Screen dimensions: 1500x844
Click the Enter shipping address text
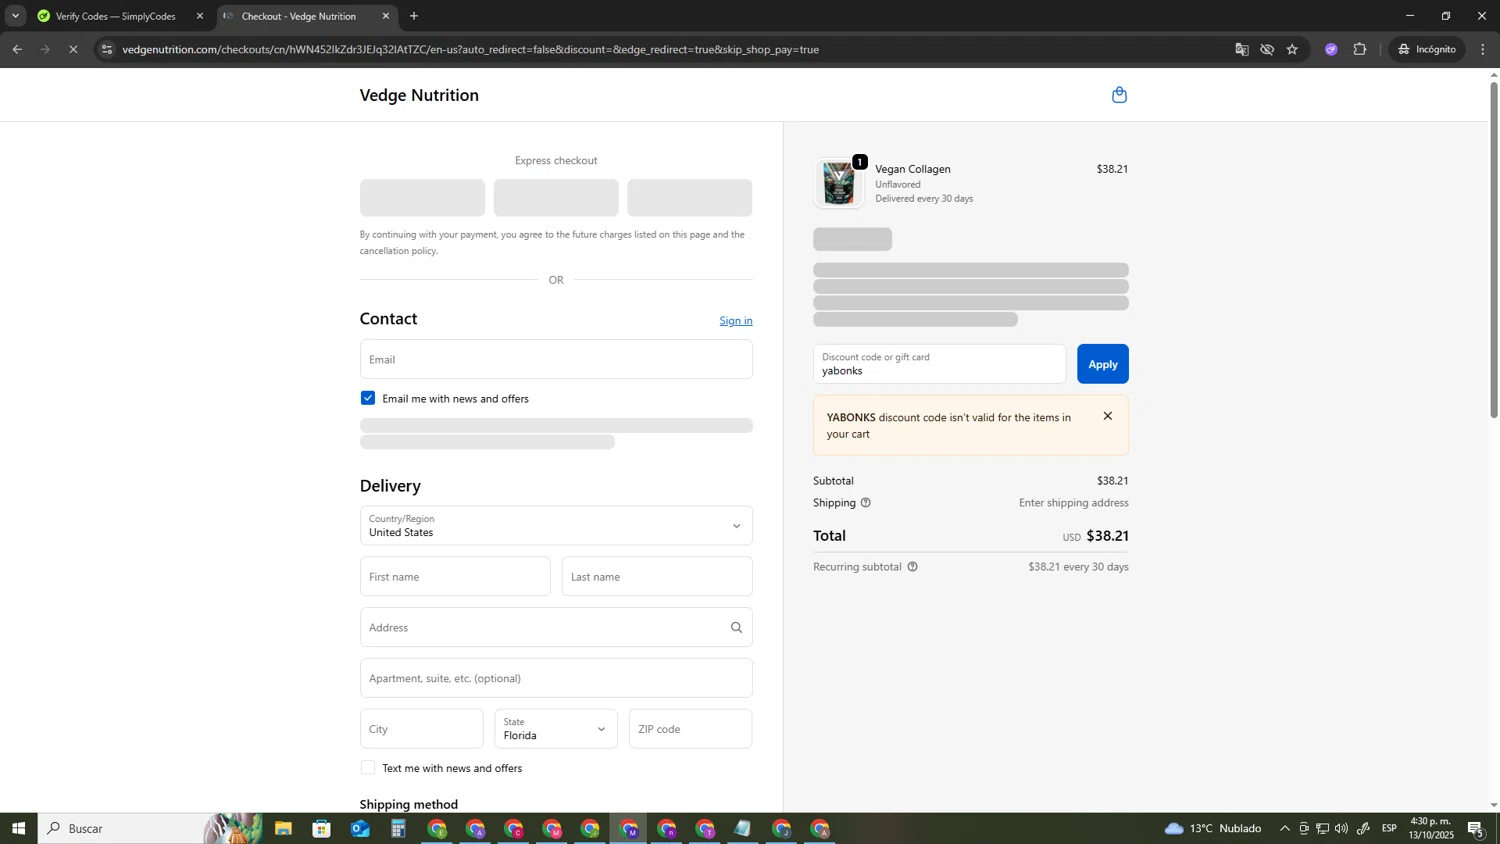click(x=1074, y=503)
